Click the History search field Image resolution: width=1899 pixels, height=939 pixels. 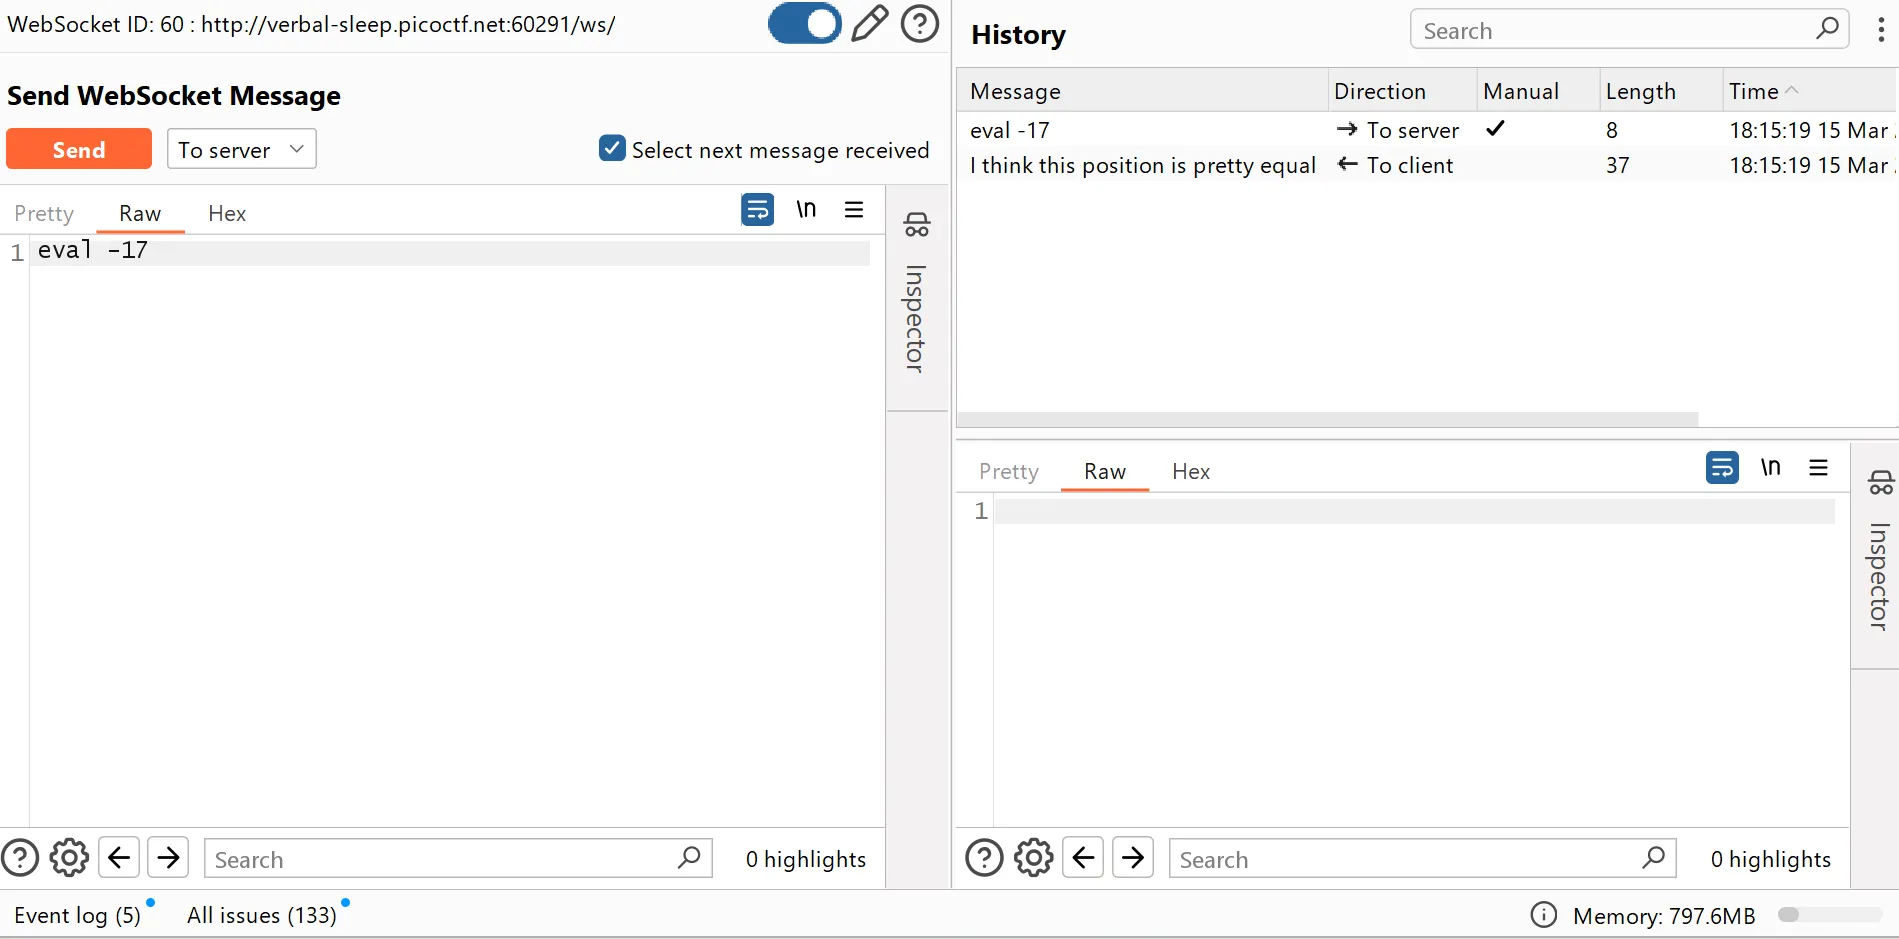[x=1615, y=31]
